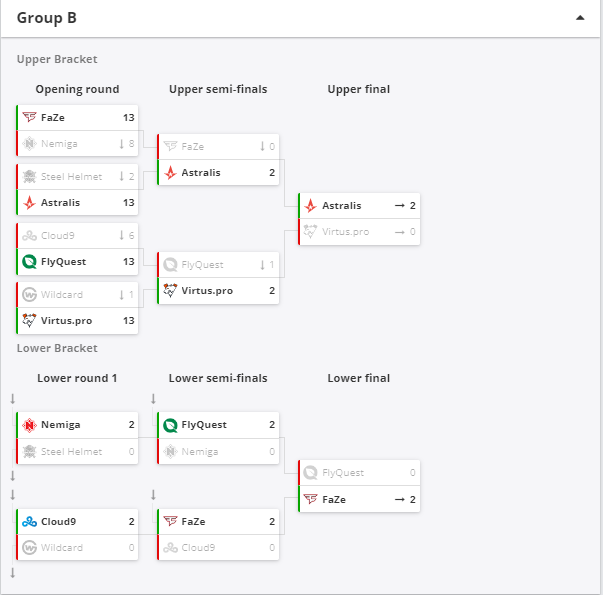Viewport: 603px width, 595px height.
Task: Click down arrow above FlyQuest lower semi-final
Action: tap(153, 399)
